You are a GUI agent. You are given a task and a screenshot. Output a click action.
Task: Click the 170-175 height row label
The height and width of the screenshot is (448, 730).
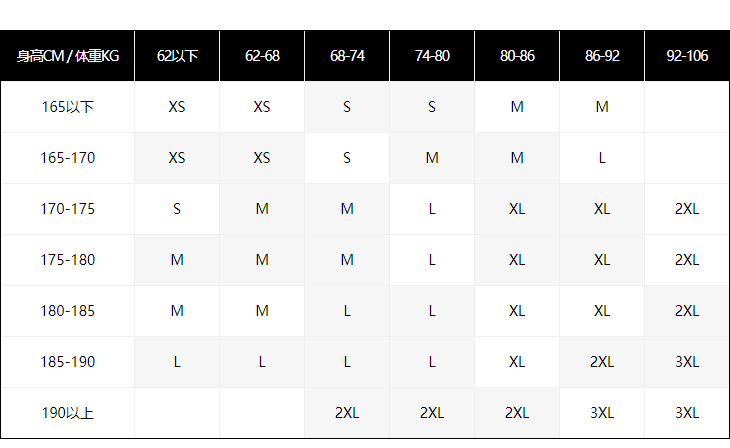pos(67,209)
